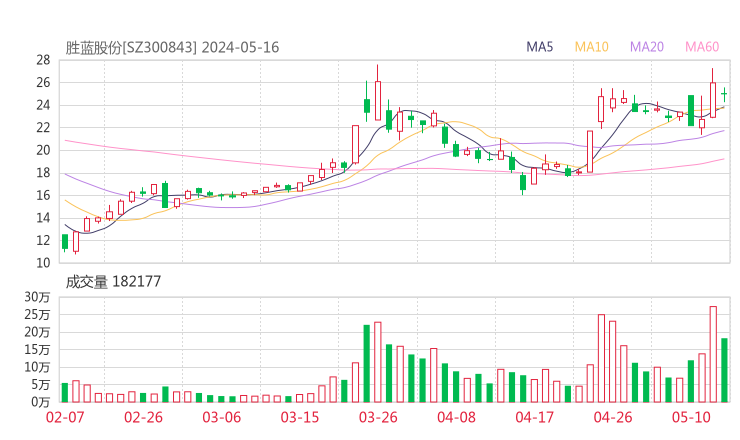
Task: Click the 28 price axis label
Action: [x=43, y=60]
